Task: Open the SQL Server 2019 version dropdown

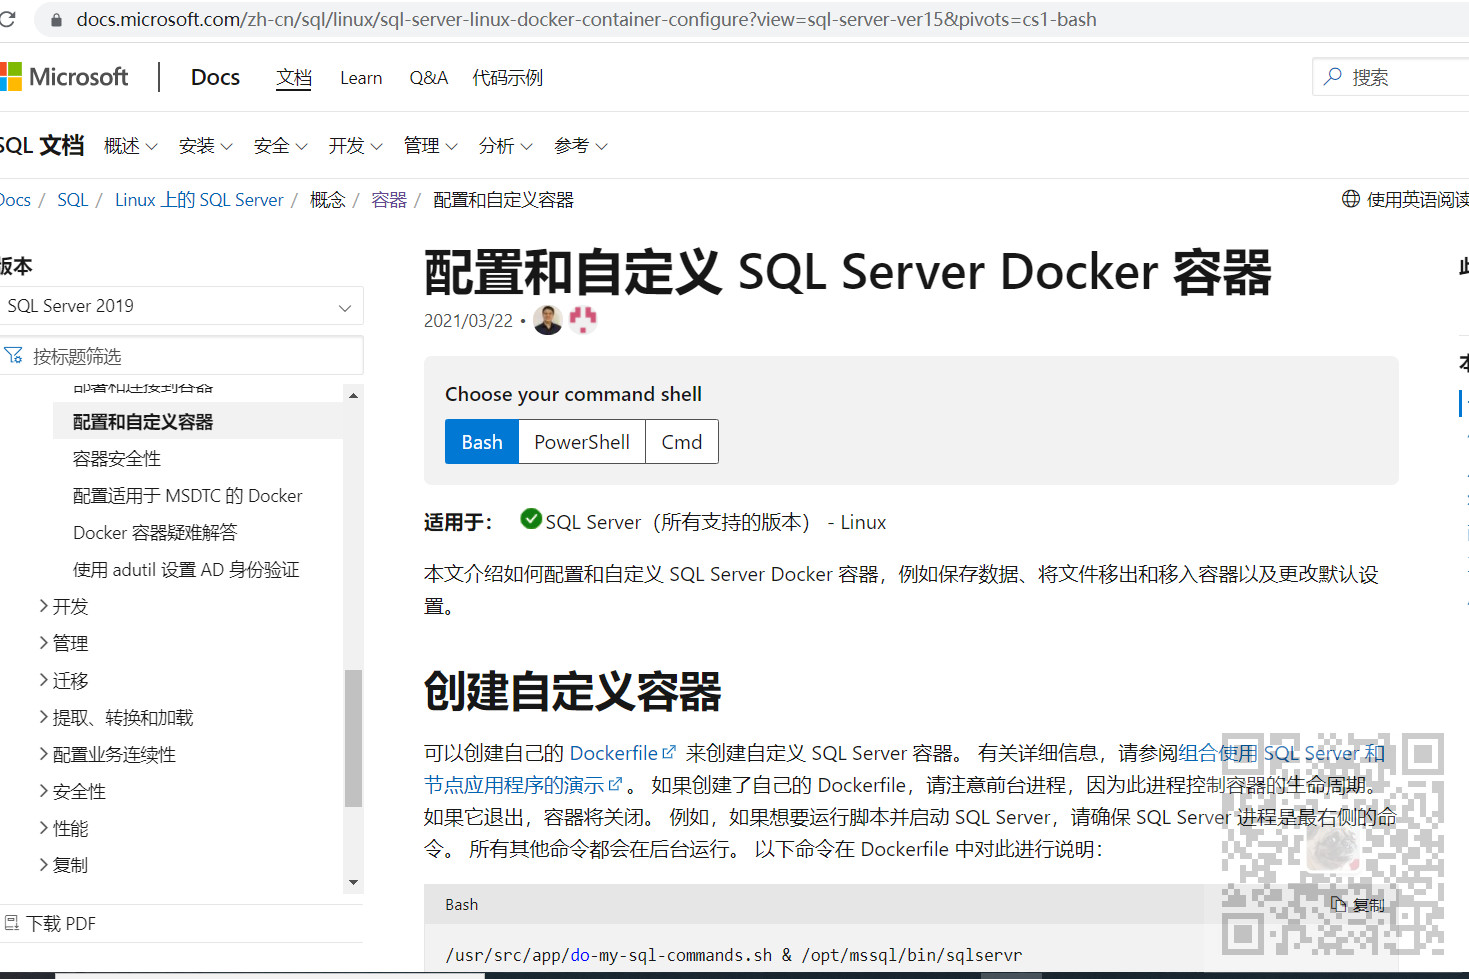Action: point(180,306)
